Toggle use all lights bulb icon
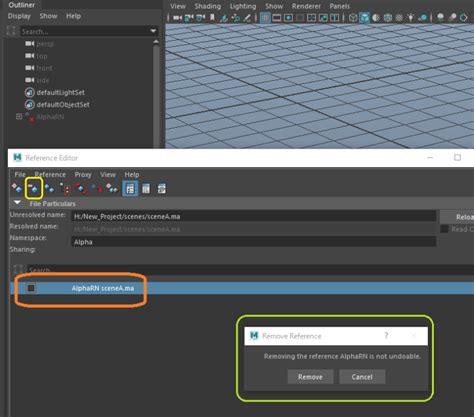This screenshot has width=474, height=417. pyautogui.click(x=410, y=17)
